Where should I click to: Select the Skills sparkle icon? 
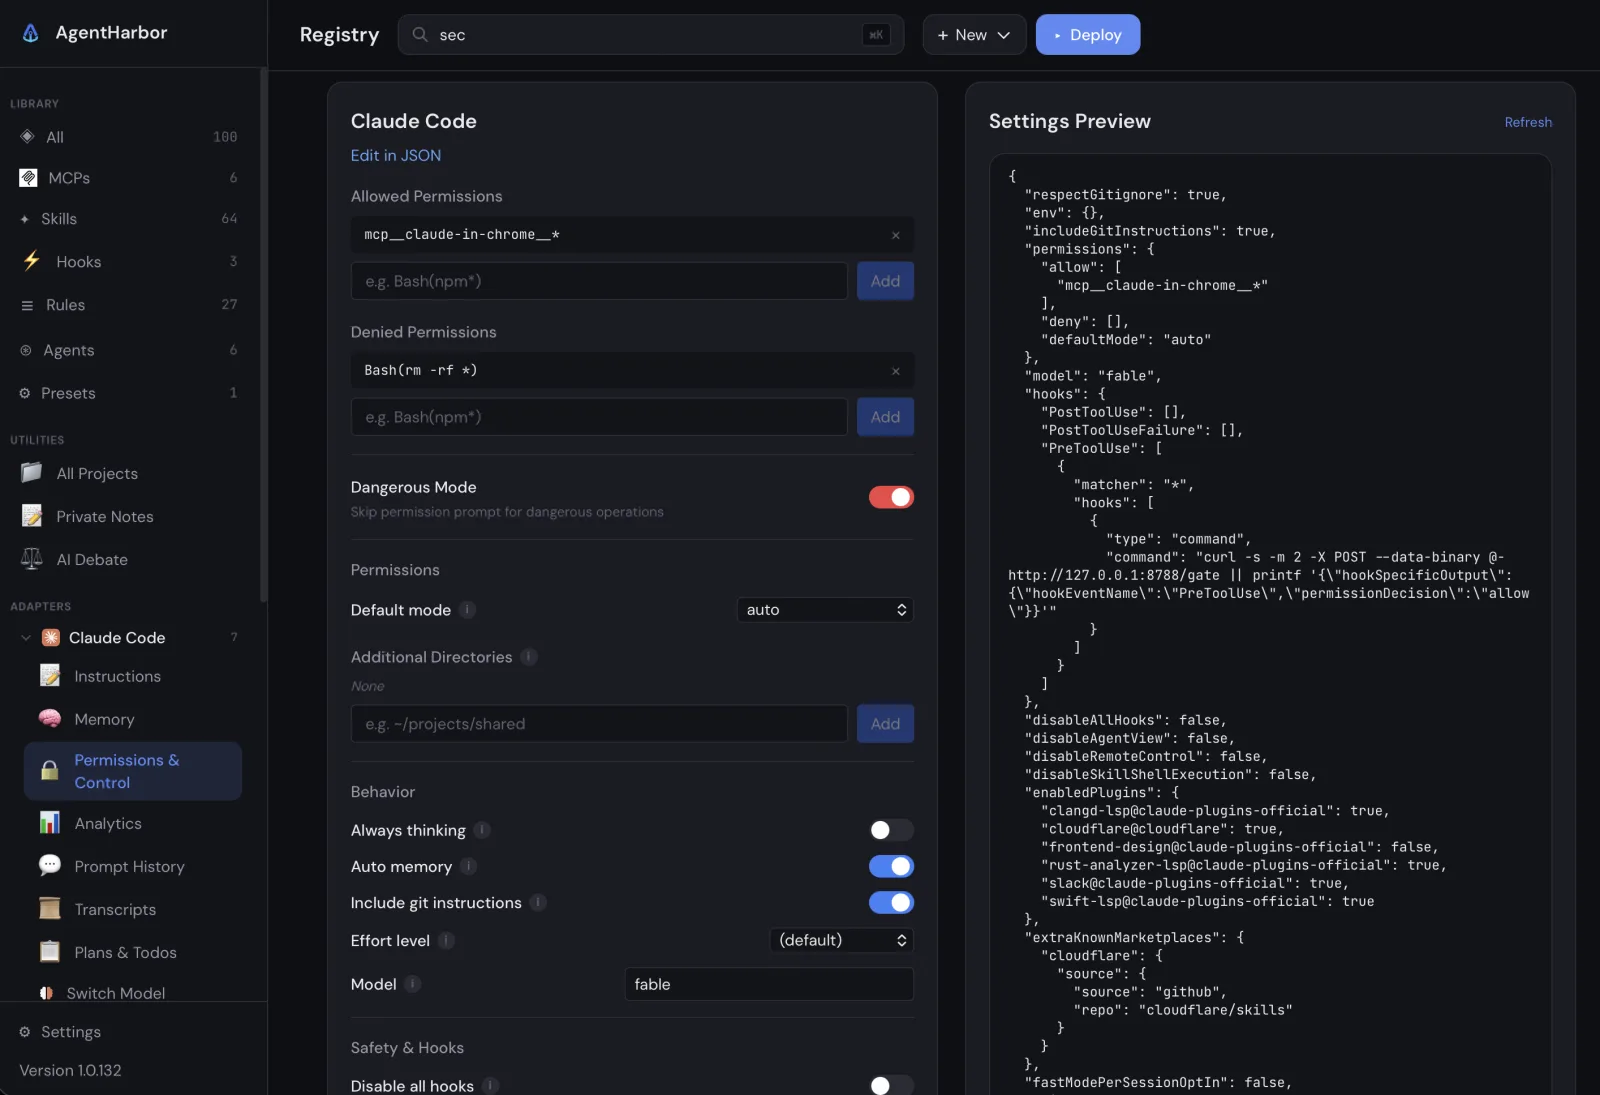pyautogui.click(x=24, y=219)
